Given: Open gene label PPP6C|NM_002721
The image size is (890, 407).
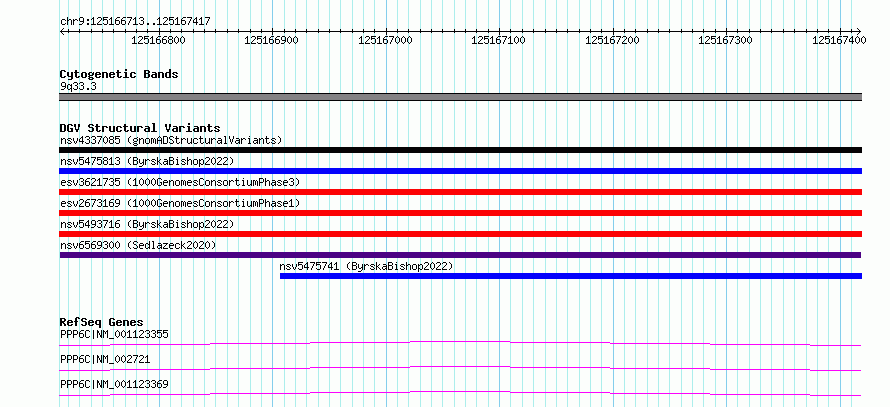Looking at the screenshot, I should click(x=105, y=359).
